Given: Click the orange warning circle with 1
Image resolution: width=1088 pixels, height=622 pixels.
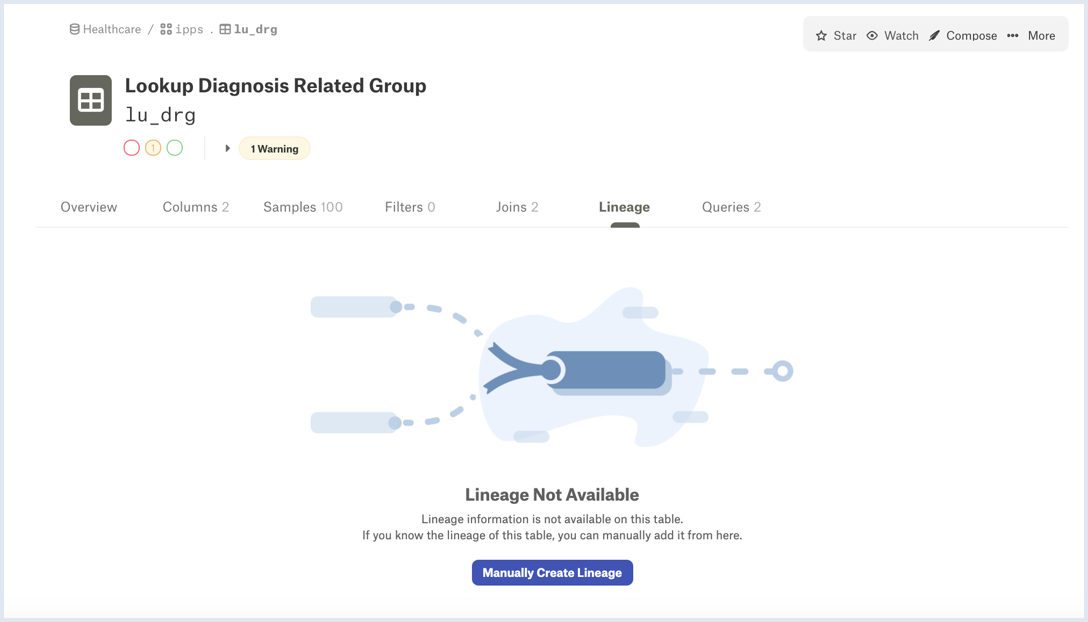Looking at the screenshot, I should 153,148.
